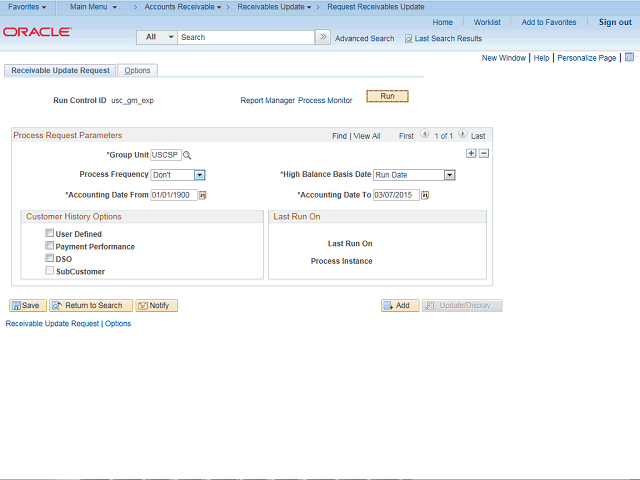Click the usc_gm_exp run control ID text
The image size is (640, 480).
click(132, 100)
